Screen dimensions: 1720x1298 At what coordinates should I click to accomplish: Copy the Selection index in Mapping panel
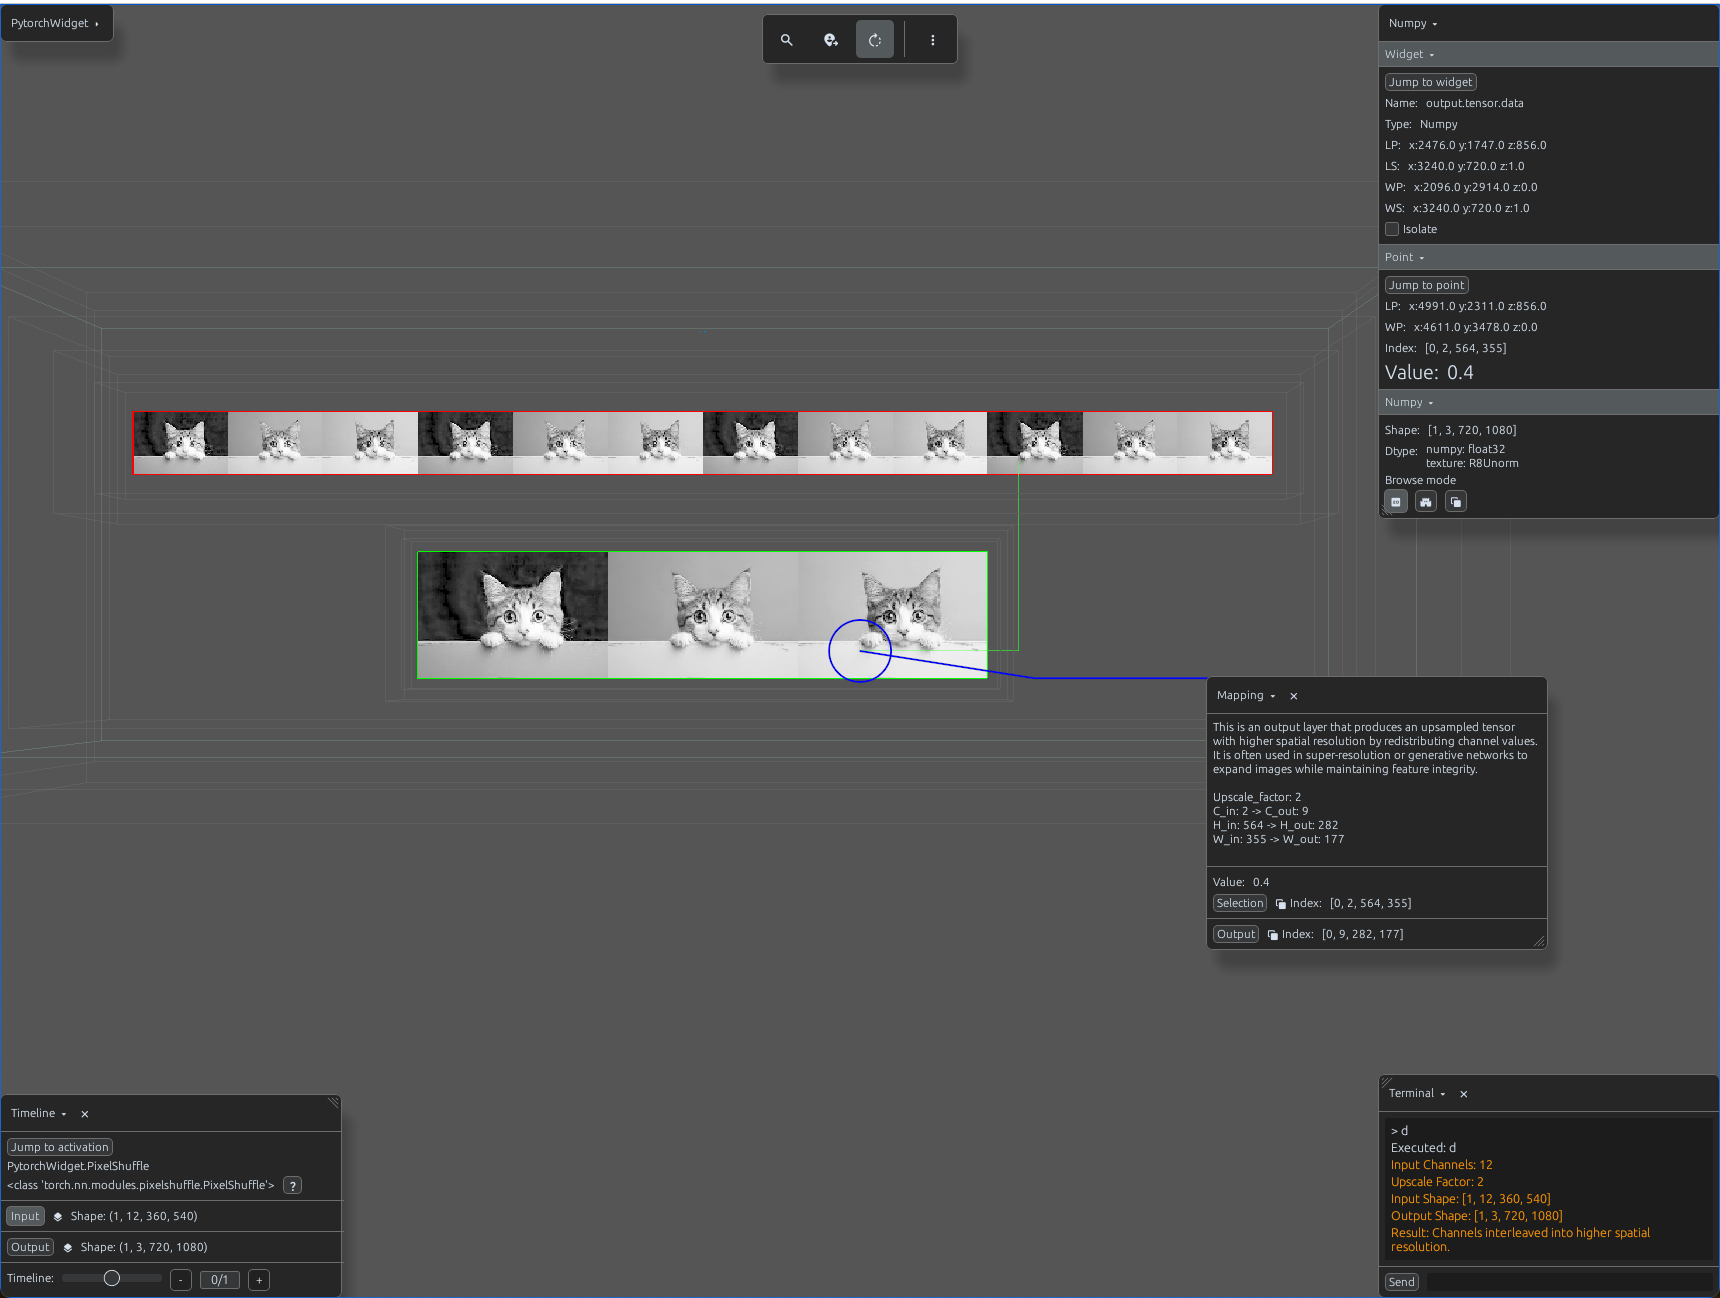click(1281, 904)
